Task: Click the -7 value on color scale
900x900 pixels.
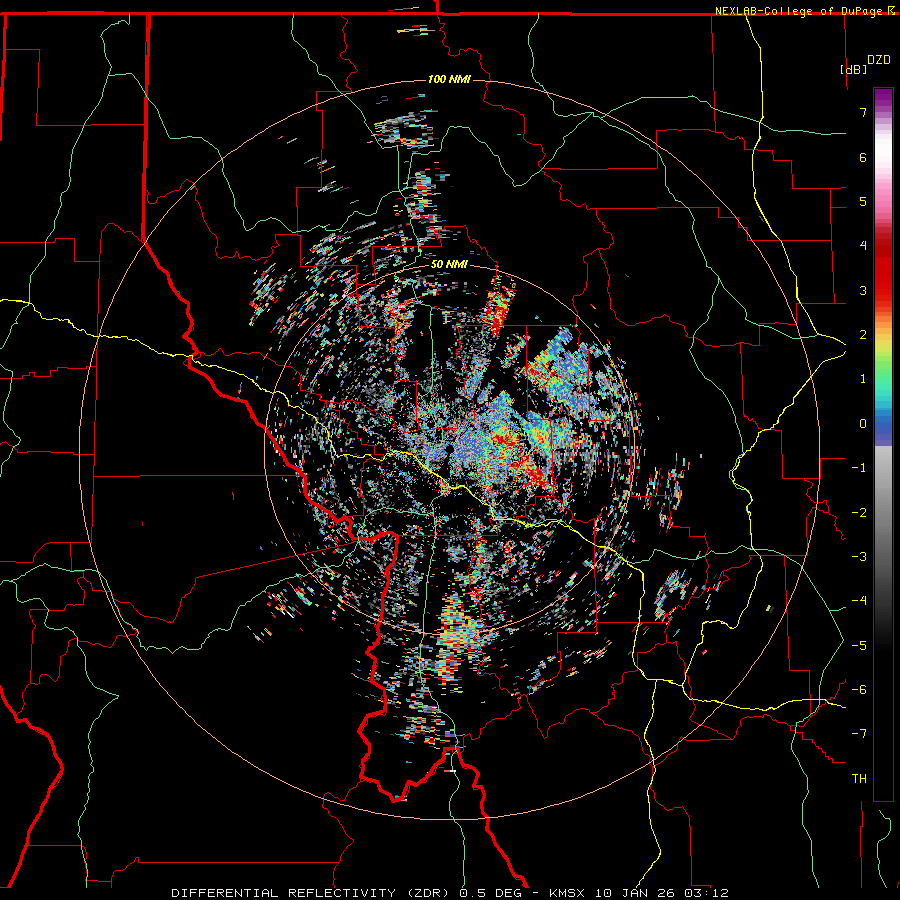Action: 859,734
